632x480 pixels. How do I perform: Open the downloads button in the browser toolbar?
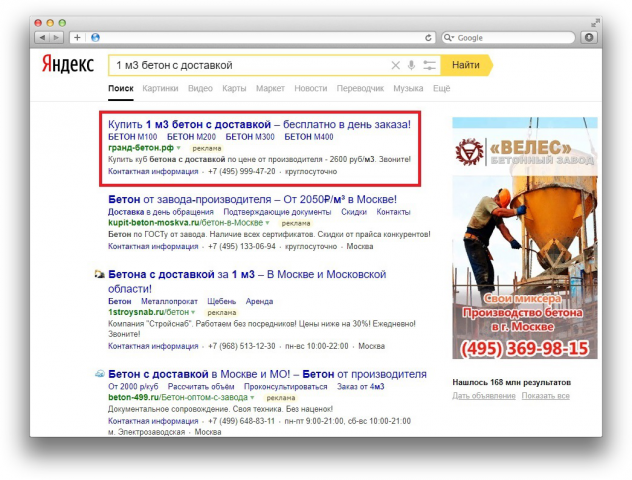(x=588, y=37)
